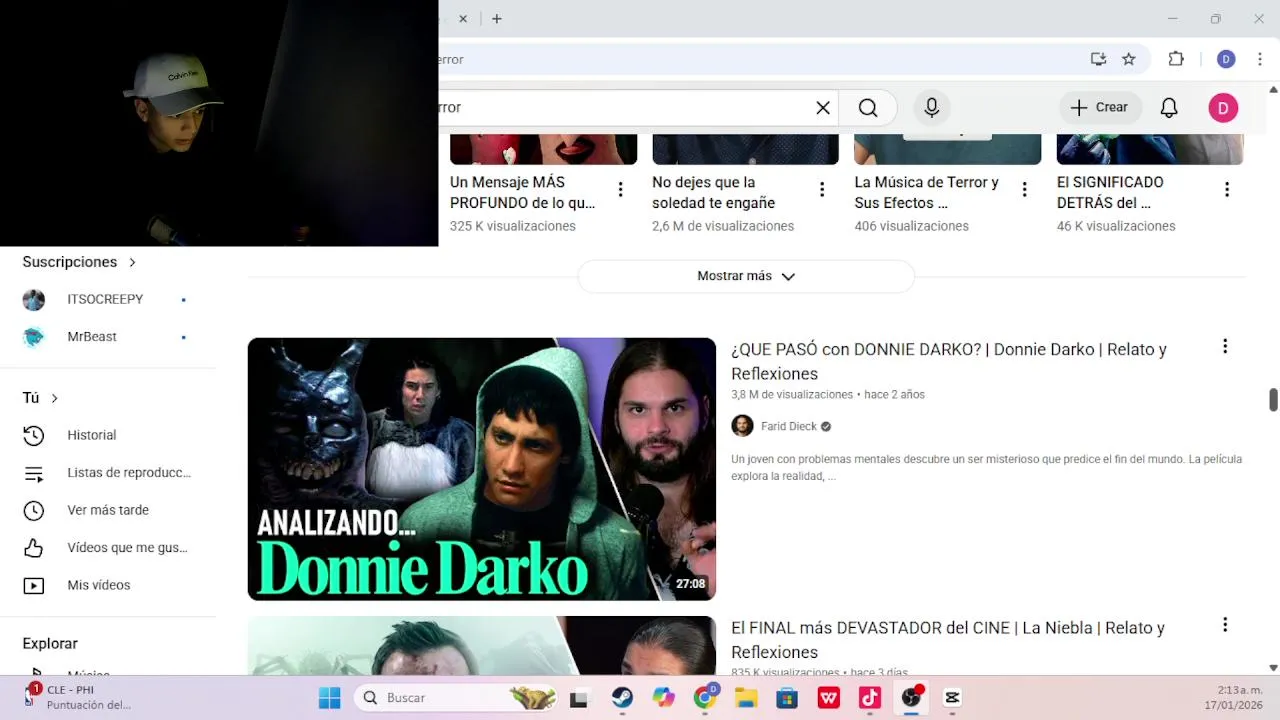
Task: Click the page vertical scrollbar thumb
Action: point(1273,399)
